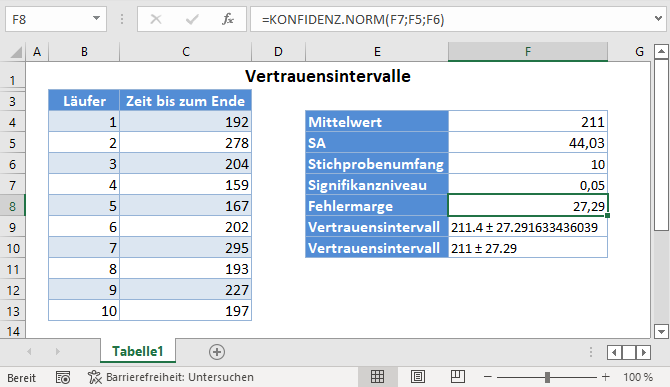Screen dimensions: 670x387
Task: Zoom out with minus button
Action: tap(488, 377)
